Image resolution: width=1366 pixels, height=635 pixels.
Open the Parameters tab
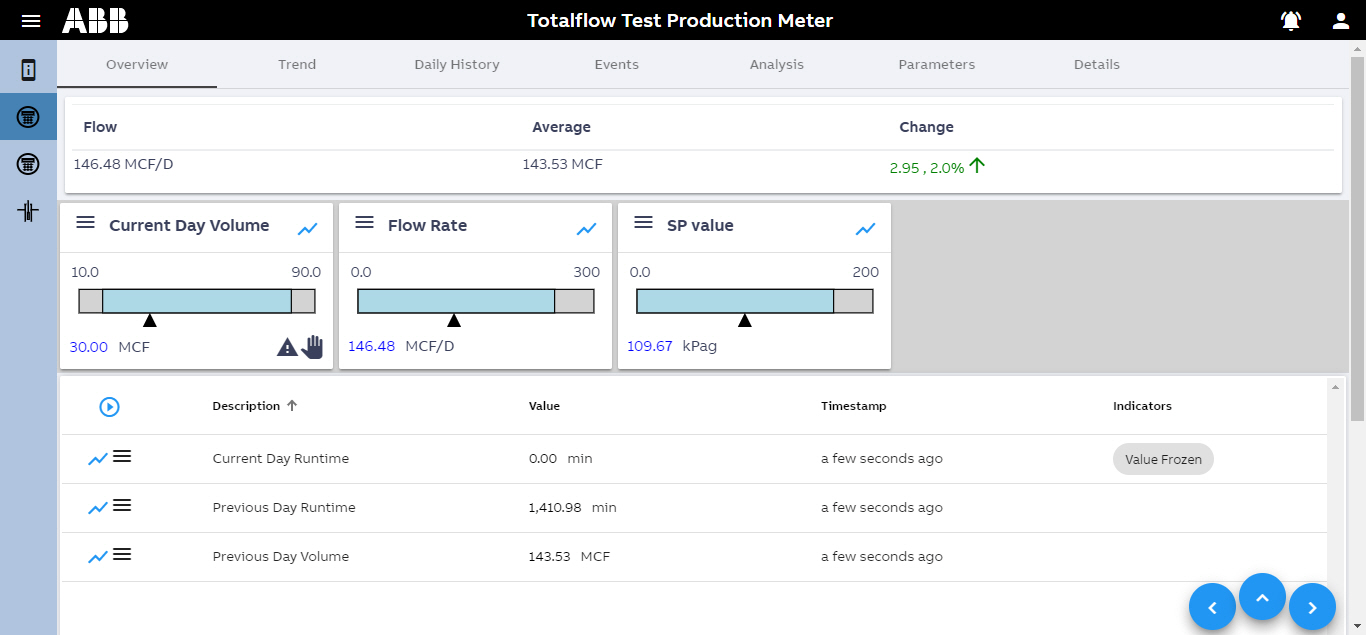(x=937, y=64)
